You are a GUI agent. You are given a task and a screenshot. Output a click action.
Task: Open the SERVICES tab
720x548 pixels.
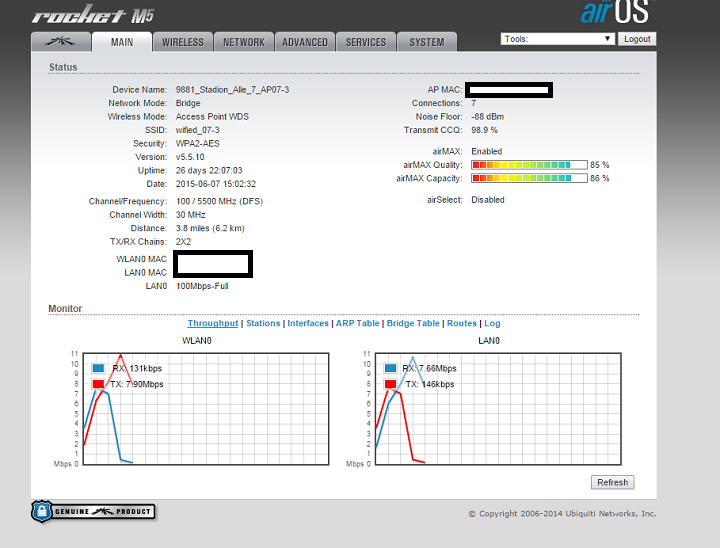tap(366, 42)
